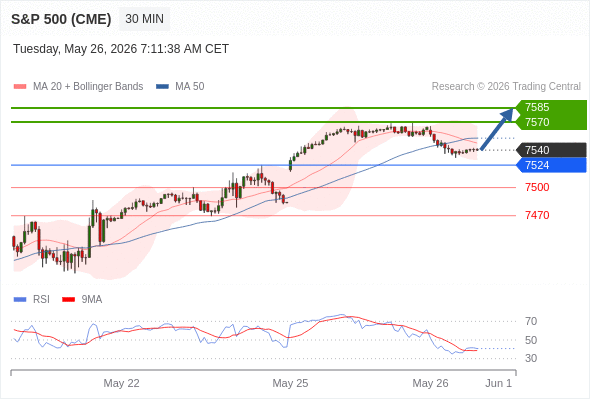Click the Research © 2026 Trading Central credit
The width and height of the screenshot is (590, 400).
click(x=506, y=87)
